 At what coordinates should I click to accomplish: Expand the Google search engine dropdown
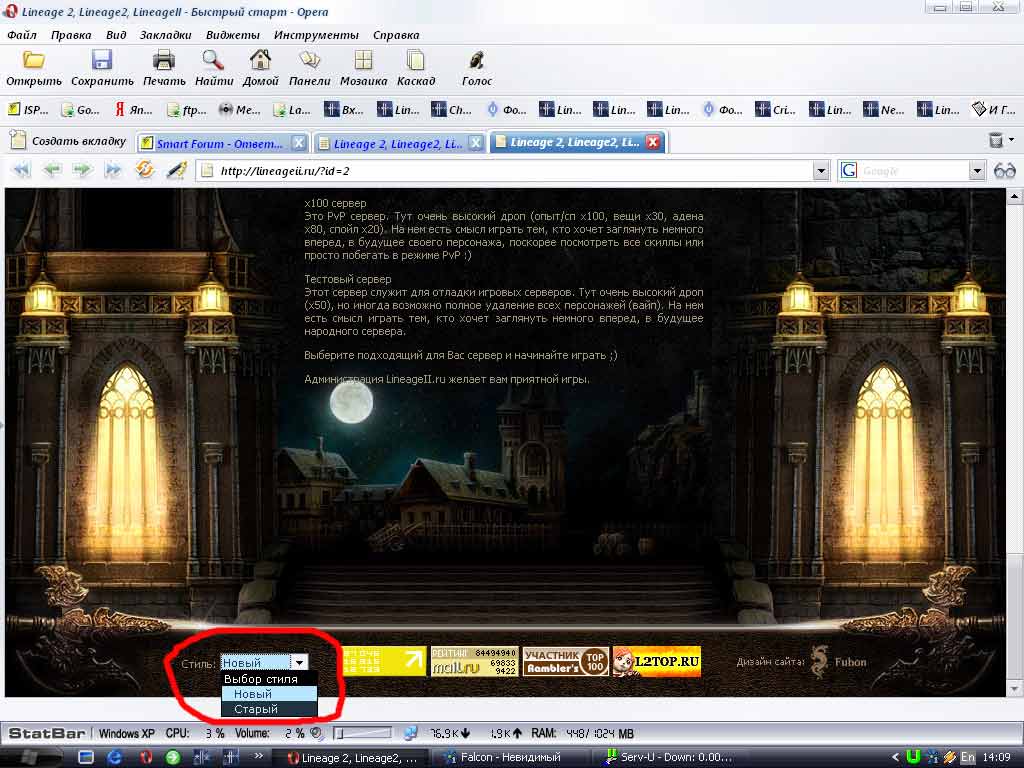coord(976,171)
